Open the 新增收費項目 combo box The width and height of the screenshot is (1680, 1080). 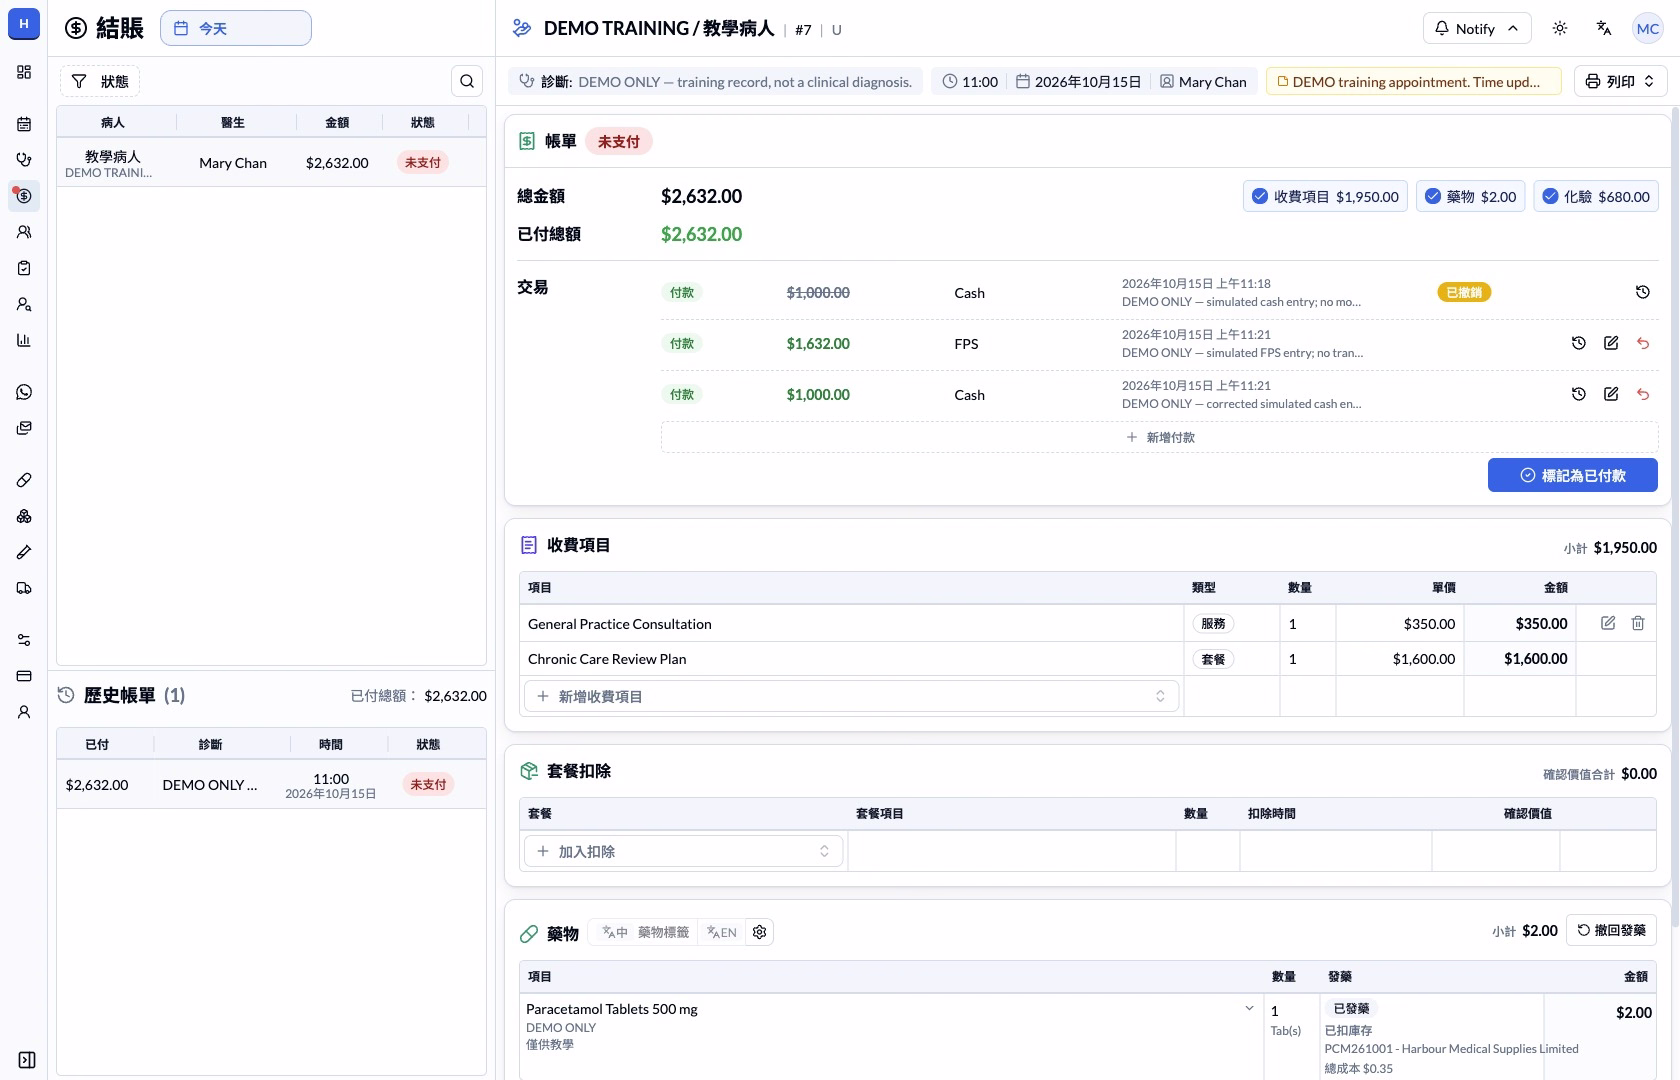(x=851, y=696)
